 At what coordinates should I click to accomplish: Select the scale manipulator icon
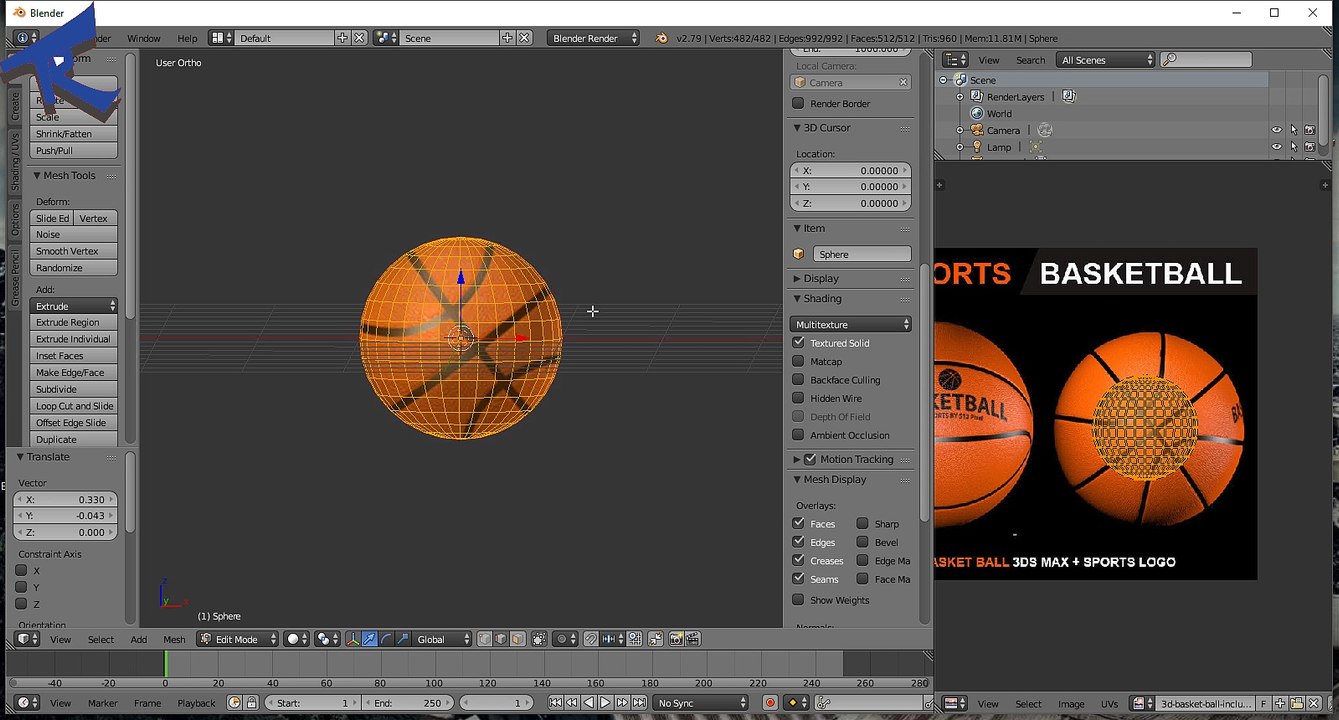click(x=403, y=639)
